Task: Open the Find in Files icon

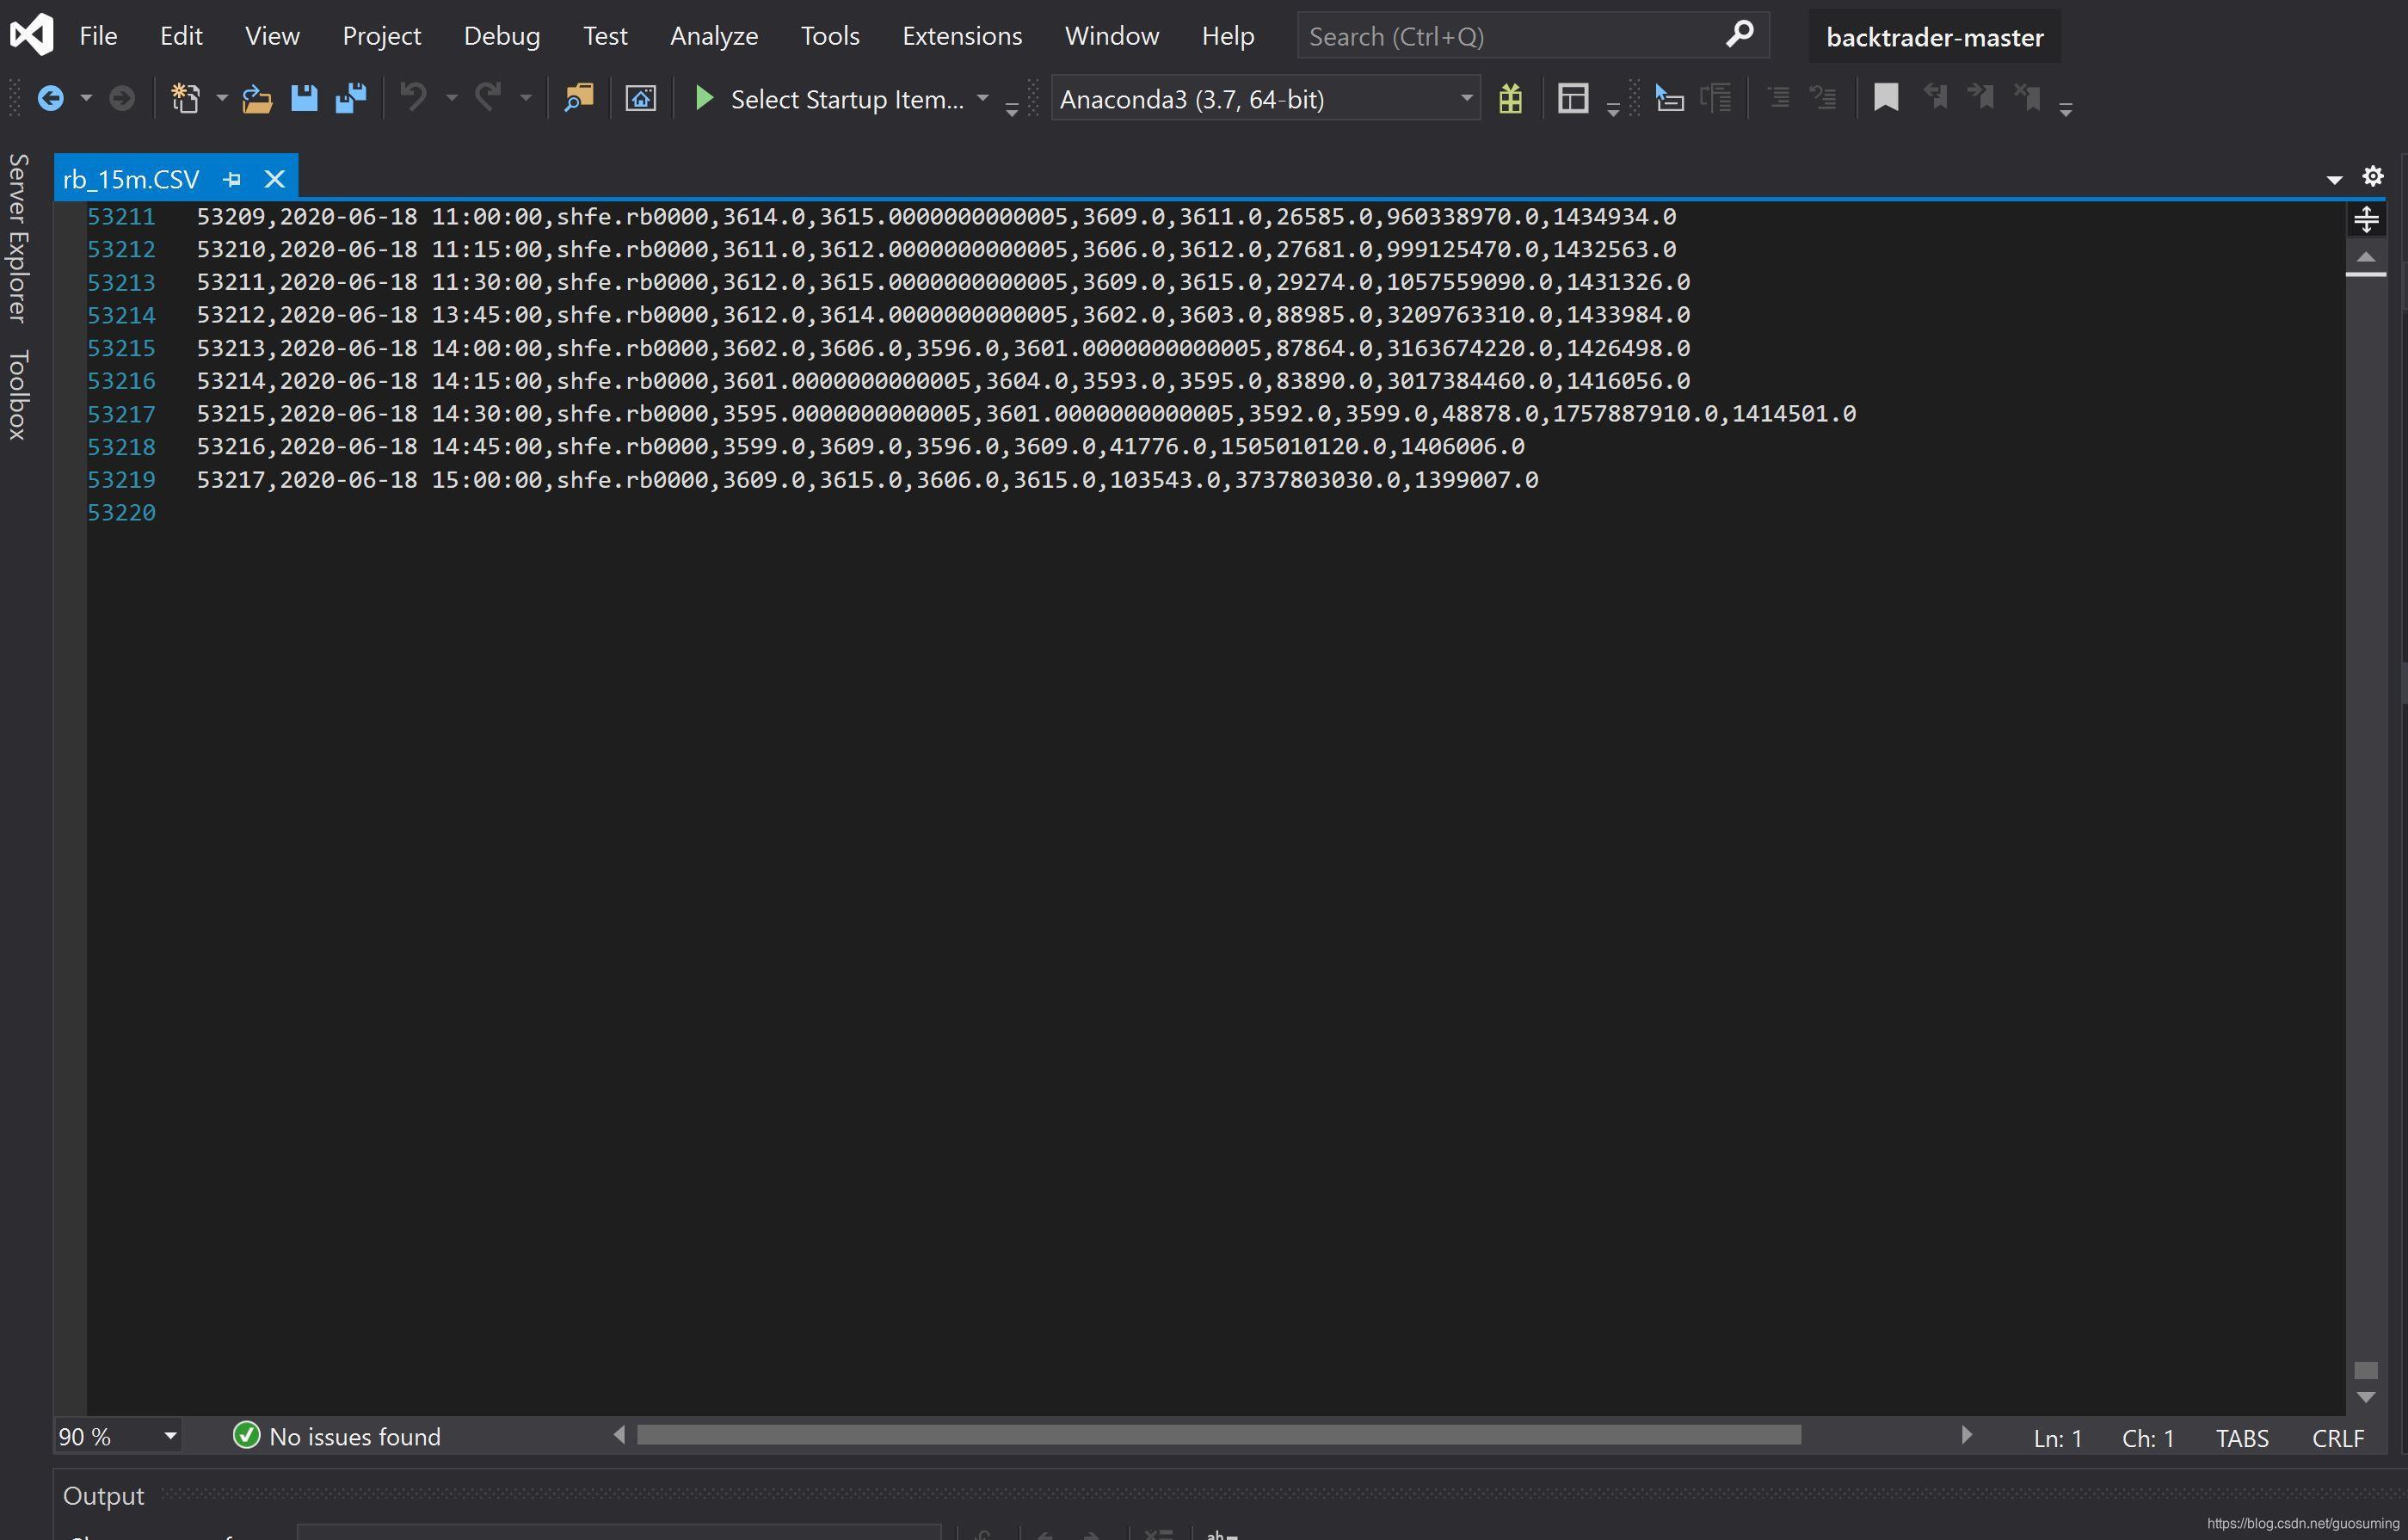Action: pyautogui.click(x=579, y=98)
